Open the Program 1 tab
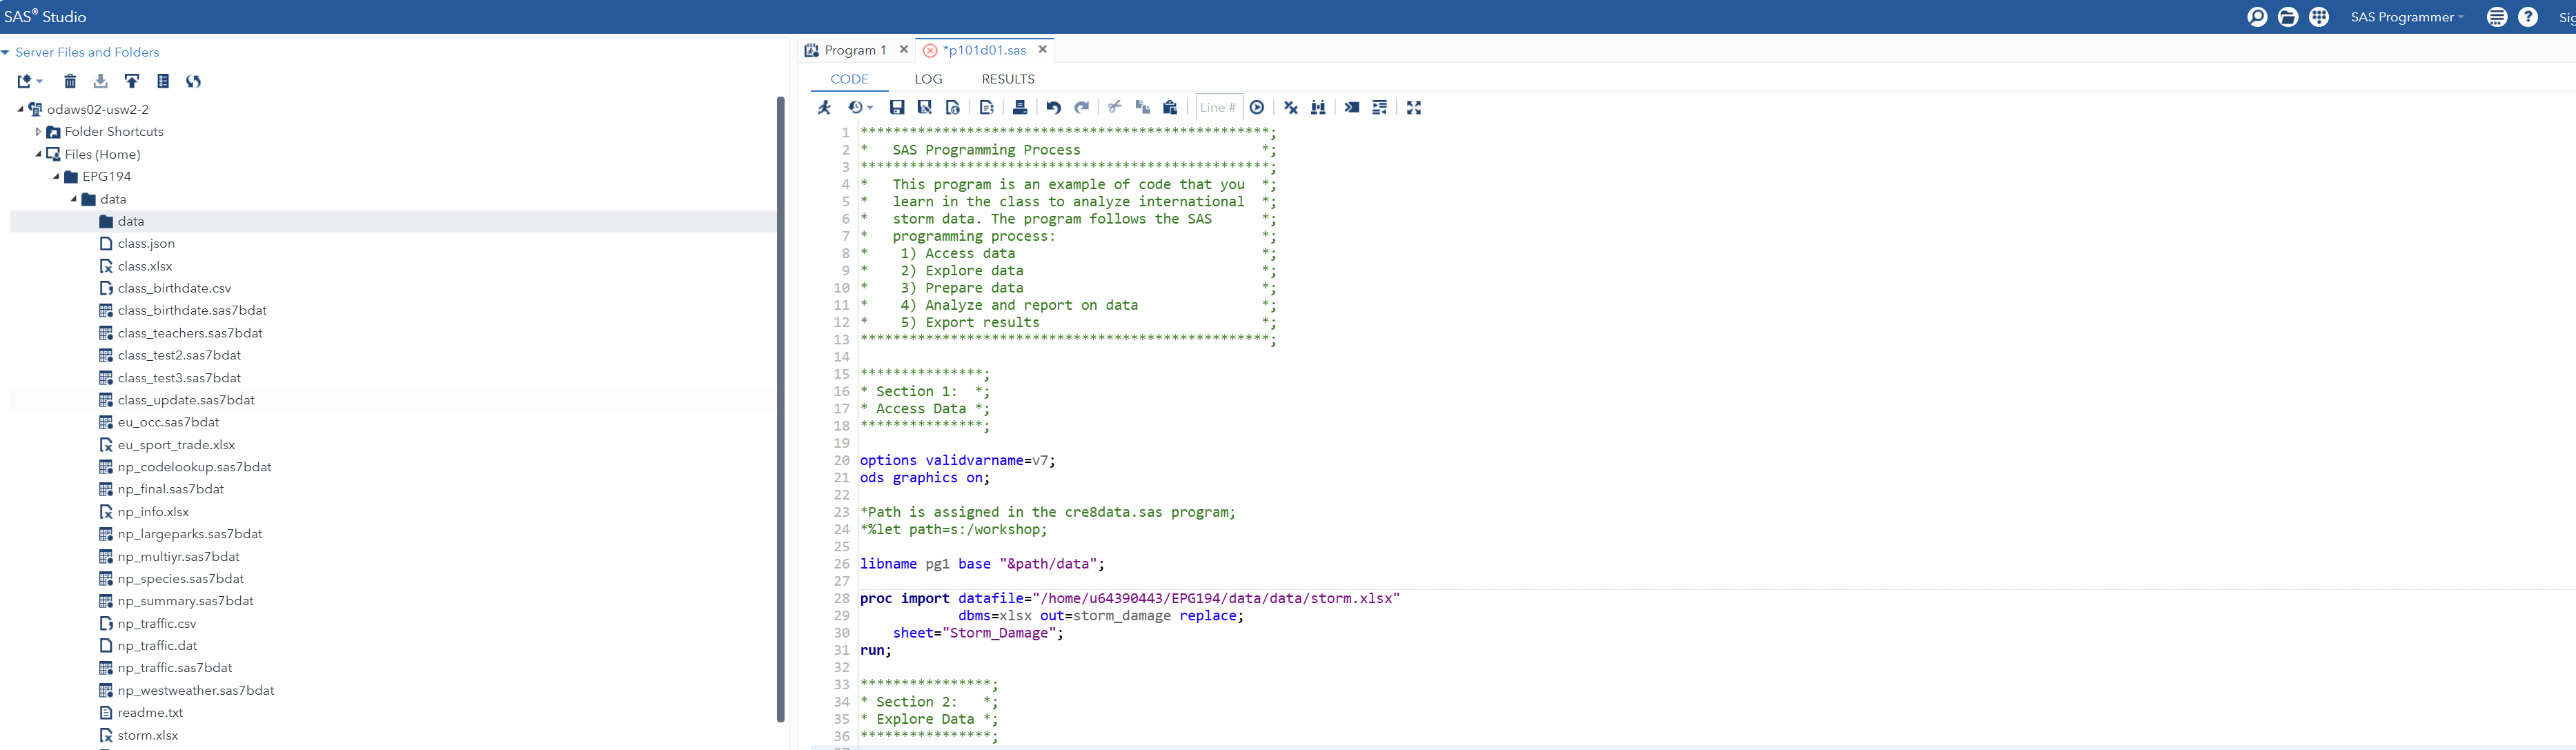Viewport: 2576px width, 750px height. 855,49
